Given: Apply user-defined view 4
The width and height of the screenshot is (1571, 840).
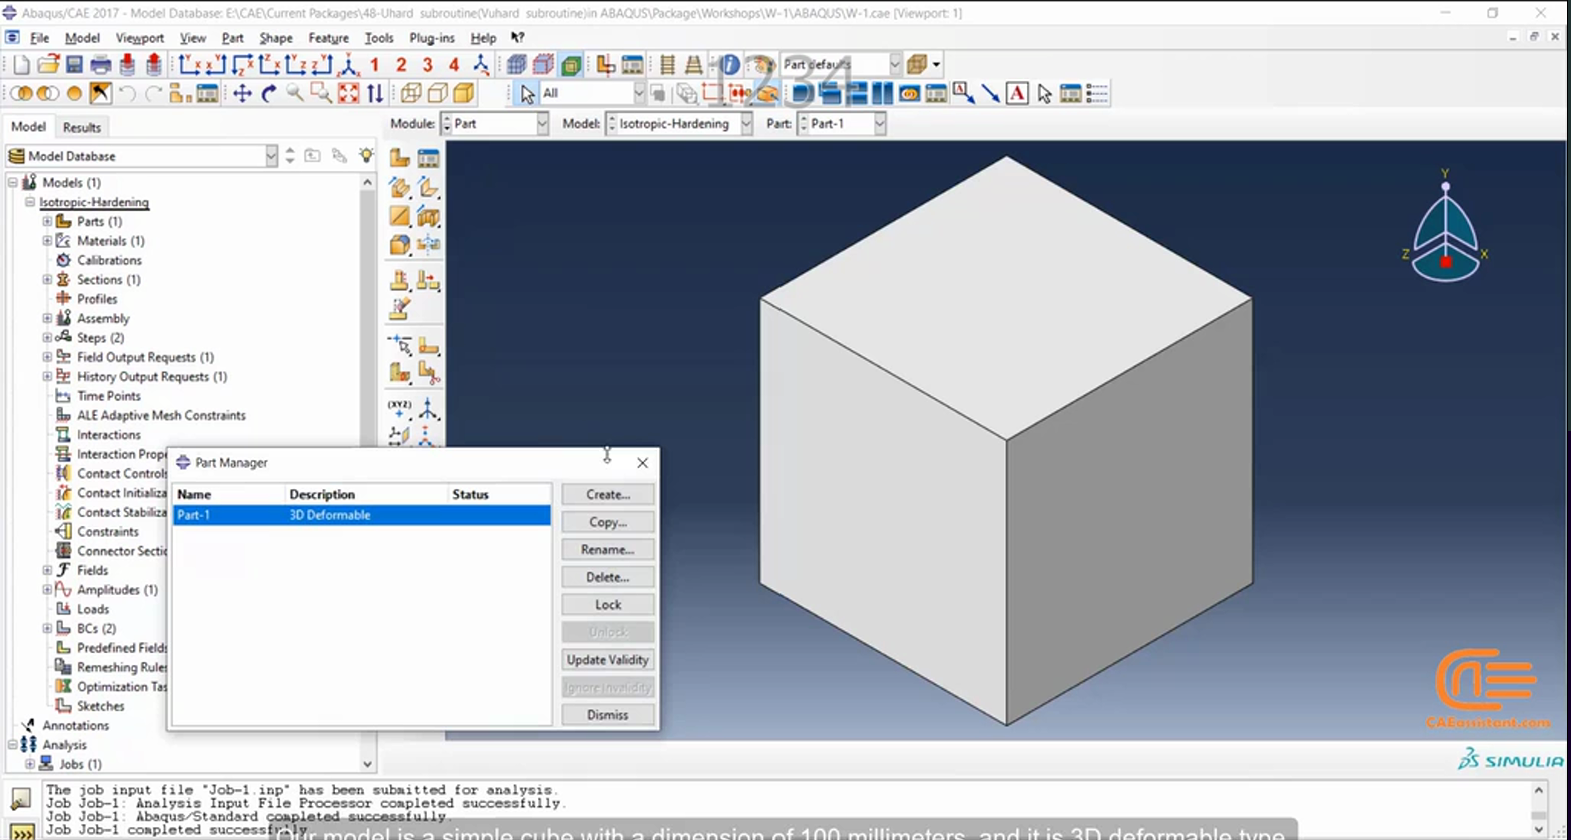Looking at the screenshot, I should 454,65.
